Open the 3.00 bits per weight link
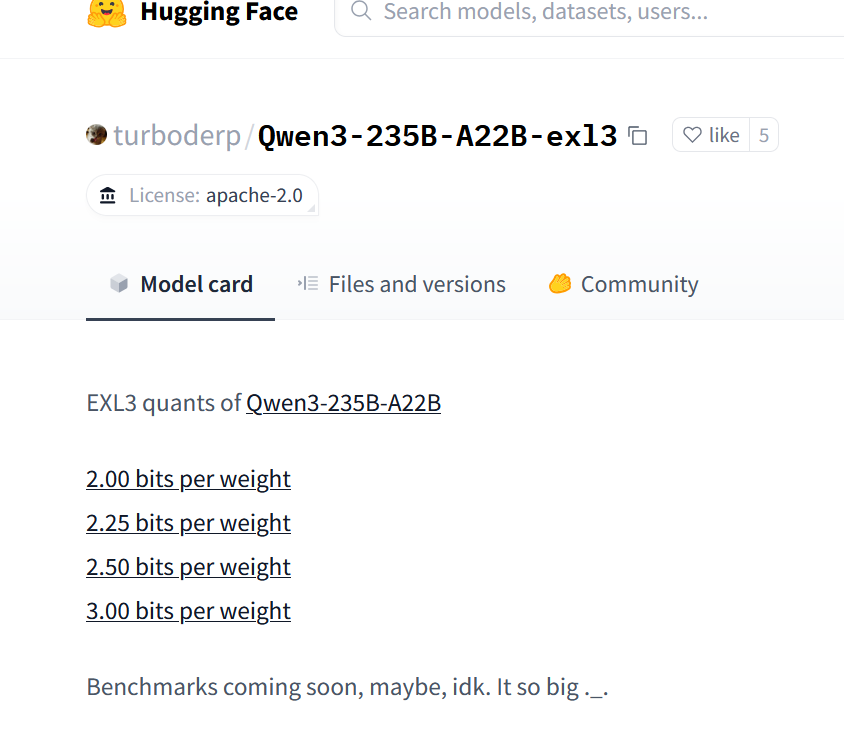 188,611
